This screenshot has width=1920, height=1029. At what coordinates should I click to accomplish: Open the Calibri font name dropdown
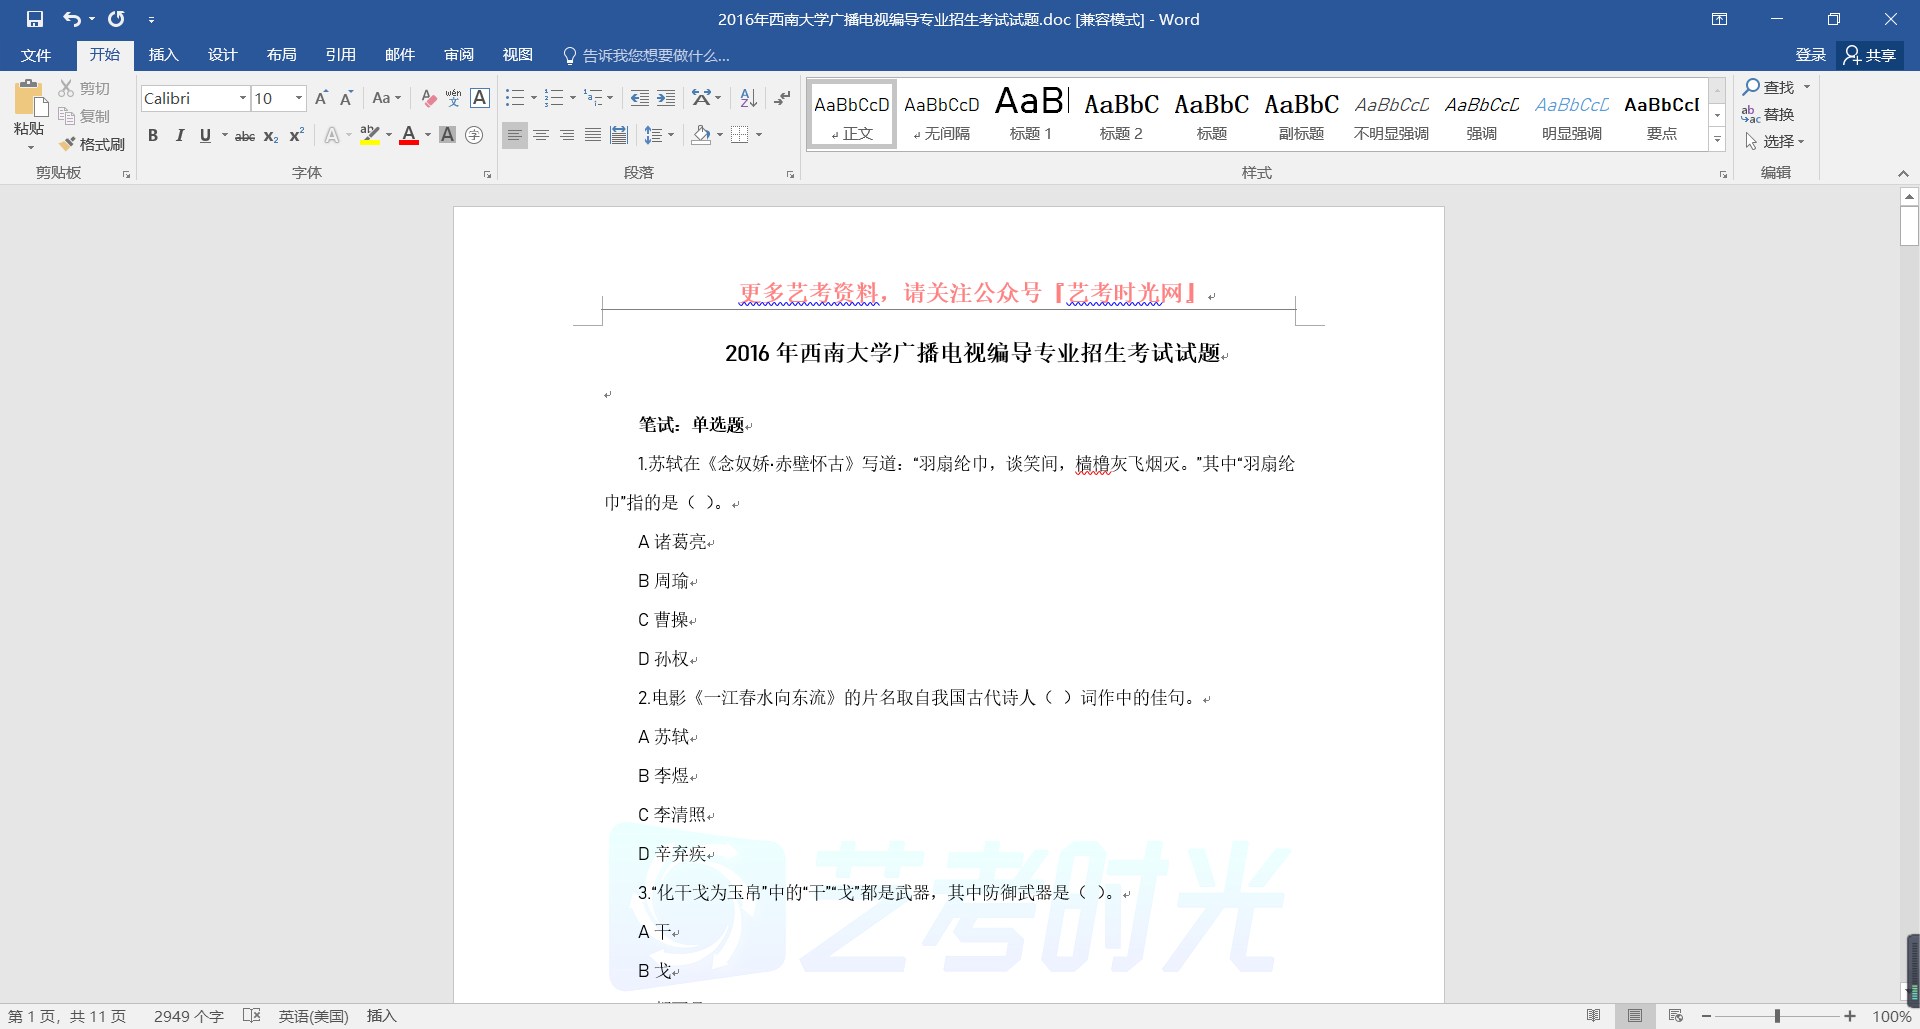tap(242, 98)
